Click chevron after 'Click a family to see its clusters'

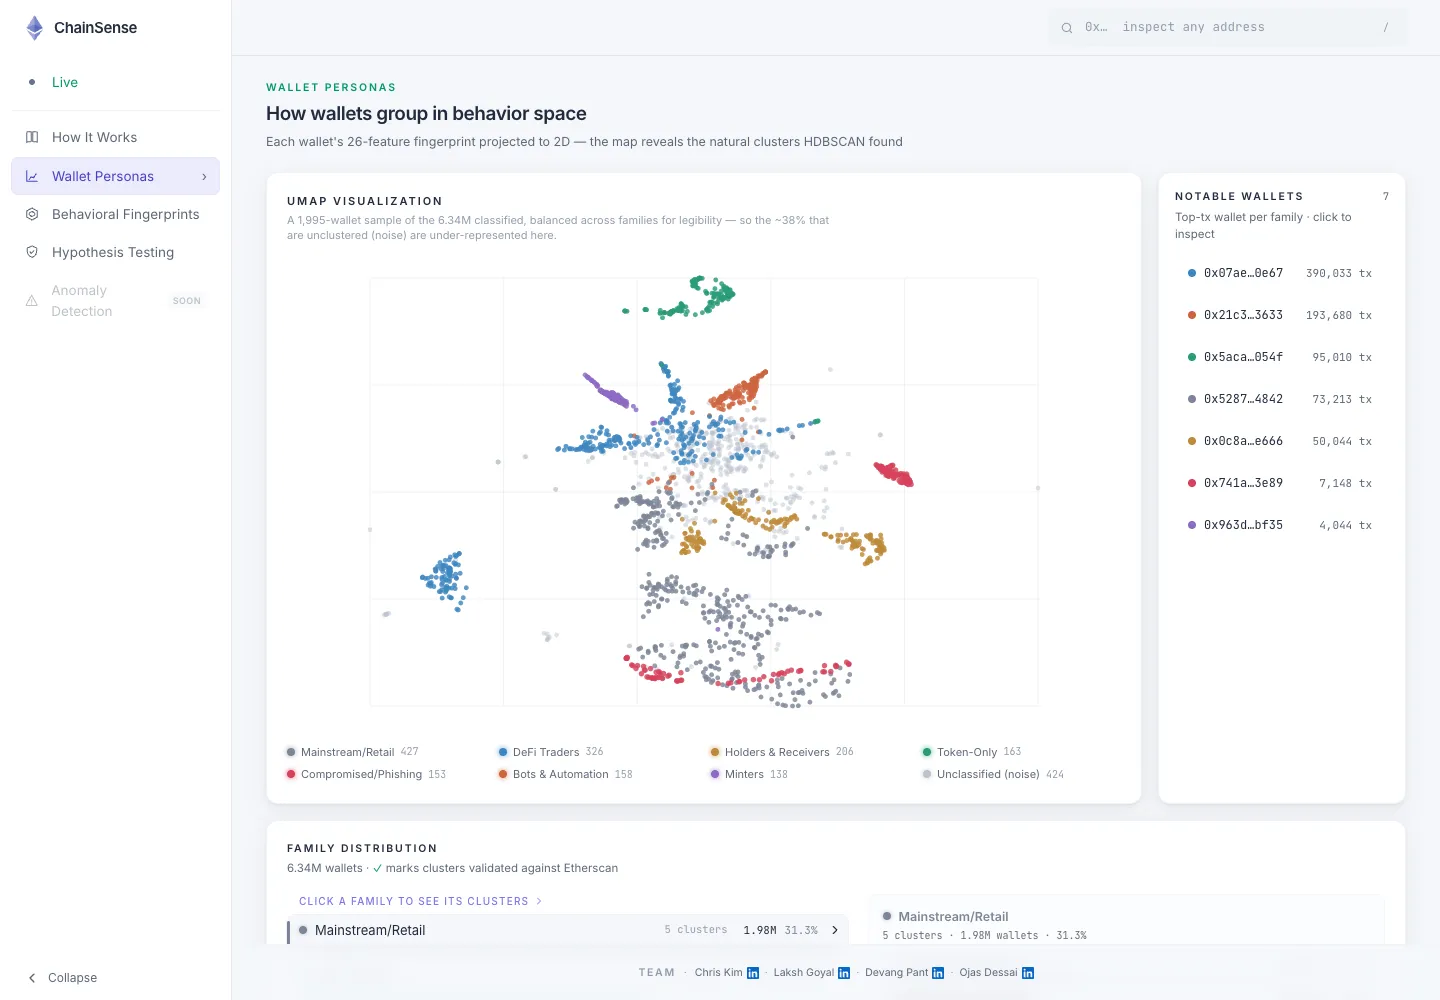coord(539,901)
